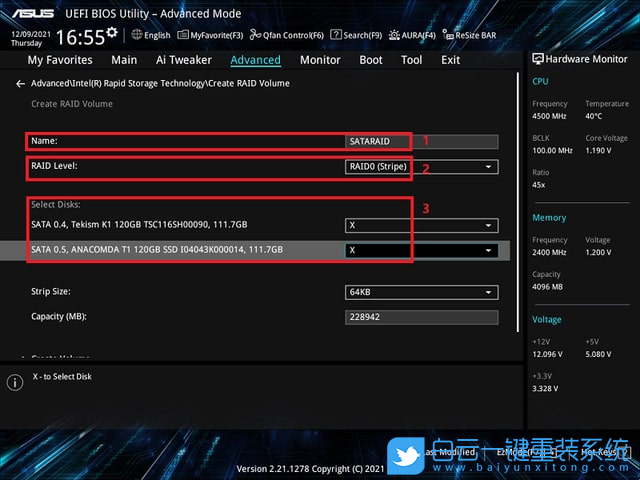640x480 pixels.
Task: Click the +5V reading 5.080 V
Action: click(x=598, y=354)
